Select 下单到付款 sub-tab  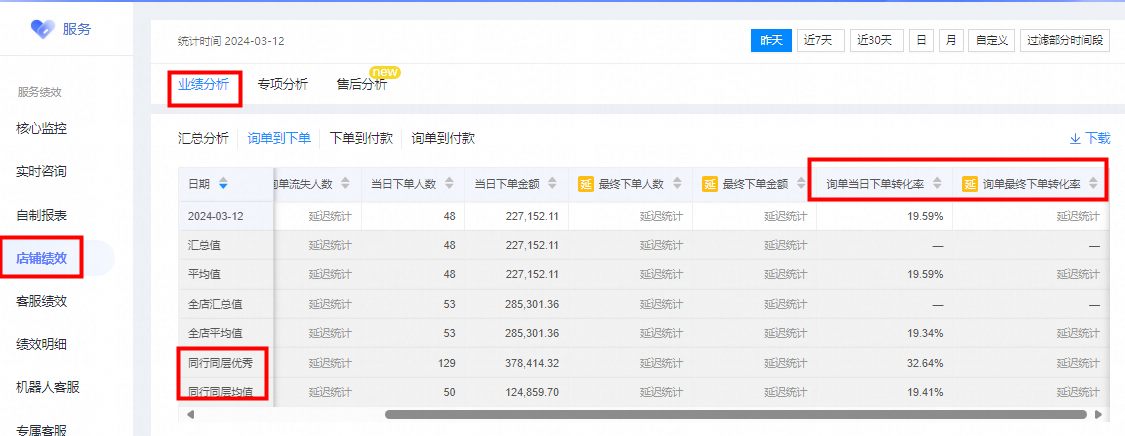click(361, 138)
